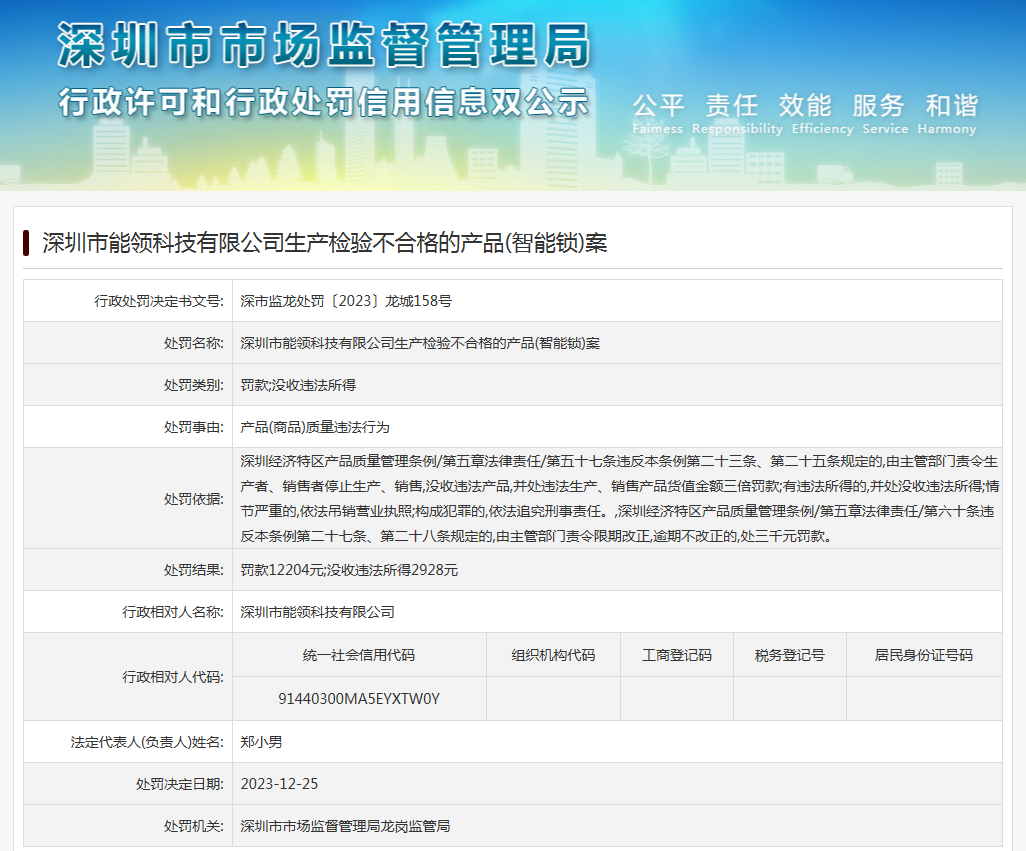This screenshot has width=1026, height=851.
Task: Click the decision date 2023-12-25
Action: coord(279,784)
